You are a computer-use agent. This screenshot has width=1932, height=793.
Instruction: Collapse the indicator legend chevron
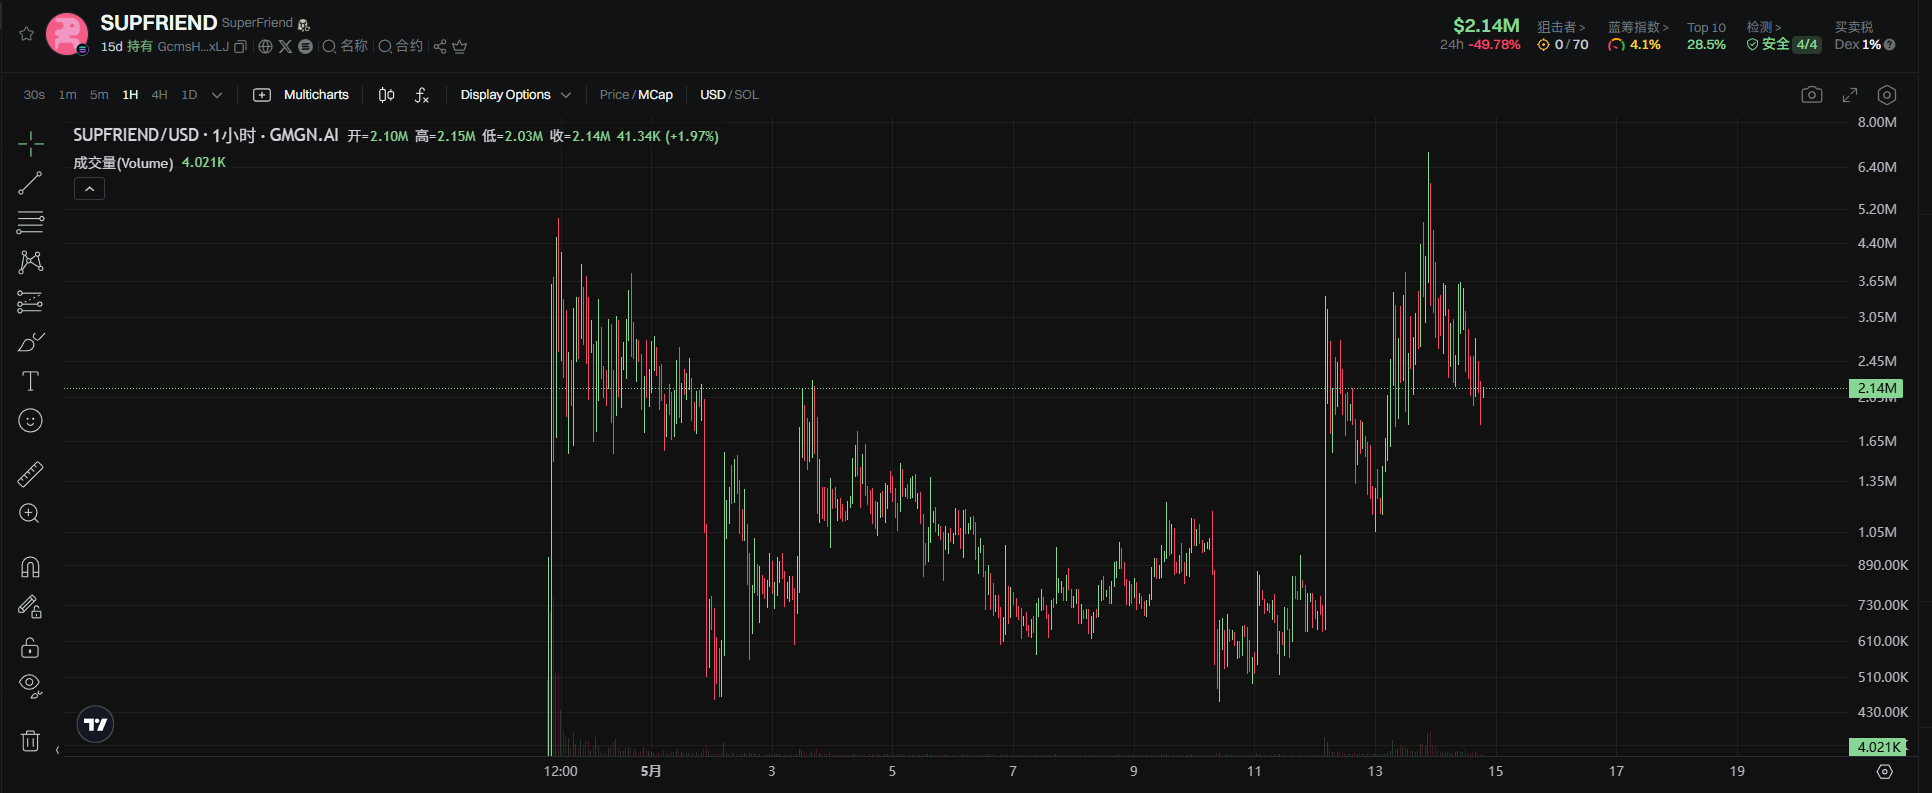89,189
